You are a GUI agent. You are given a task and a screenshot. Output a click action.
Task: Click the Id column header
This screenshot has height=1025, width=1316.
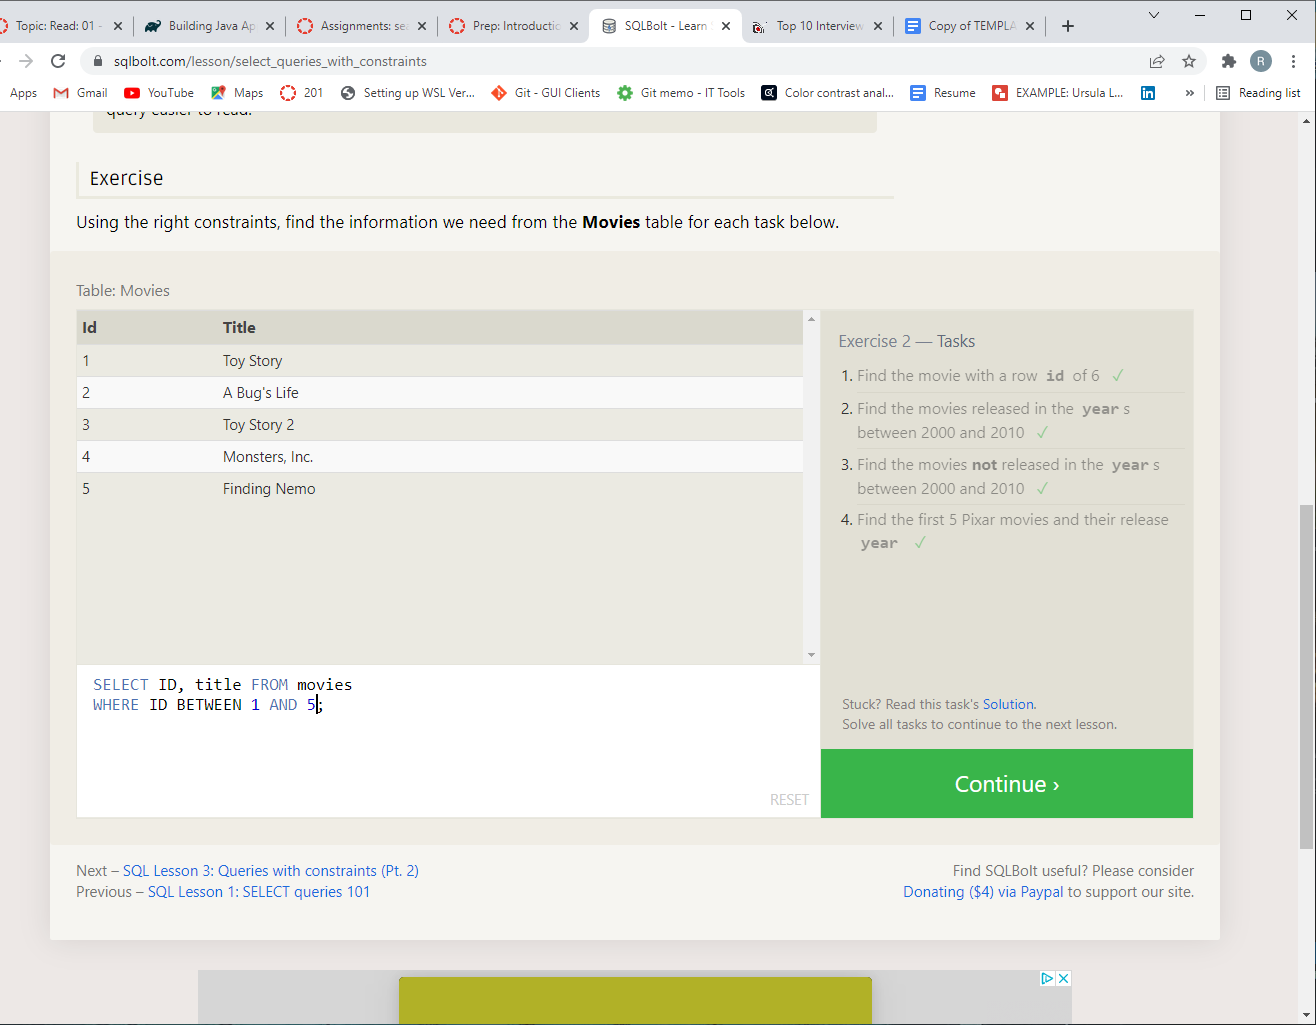click(x=89, y=327)
